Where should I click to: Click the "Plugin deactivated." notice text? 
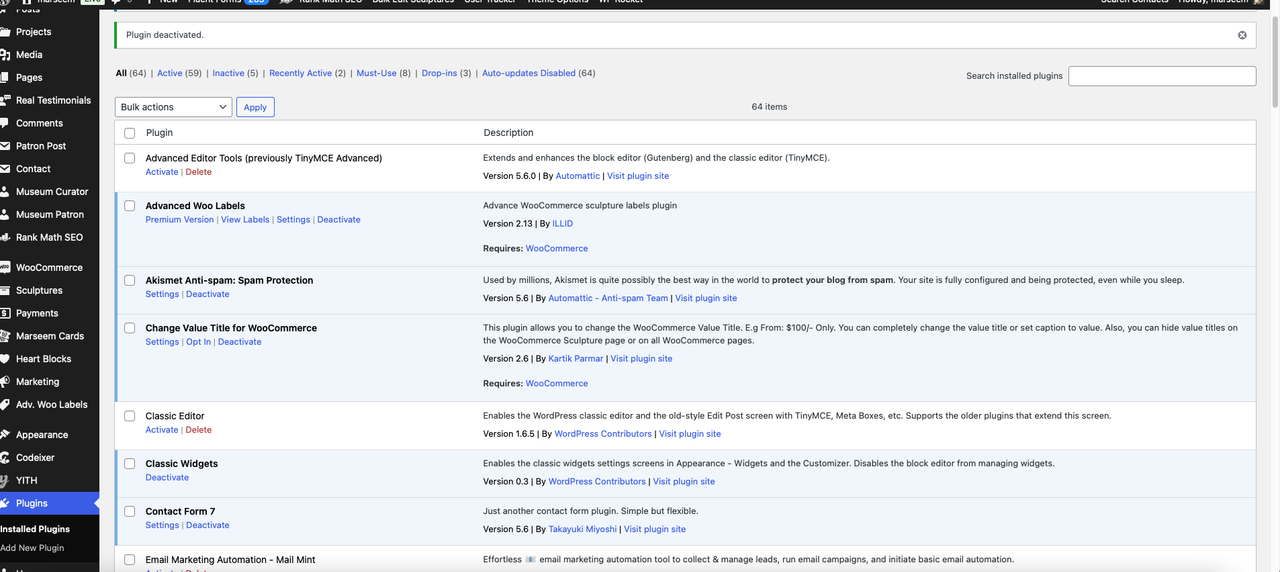[165, 35]
